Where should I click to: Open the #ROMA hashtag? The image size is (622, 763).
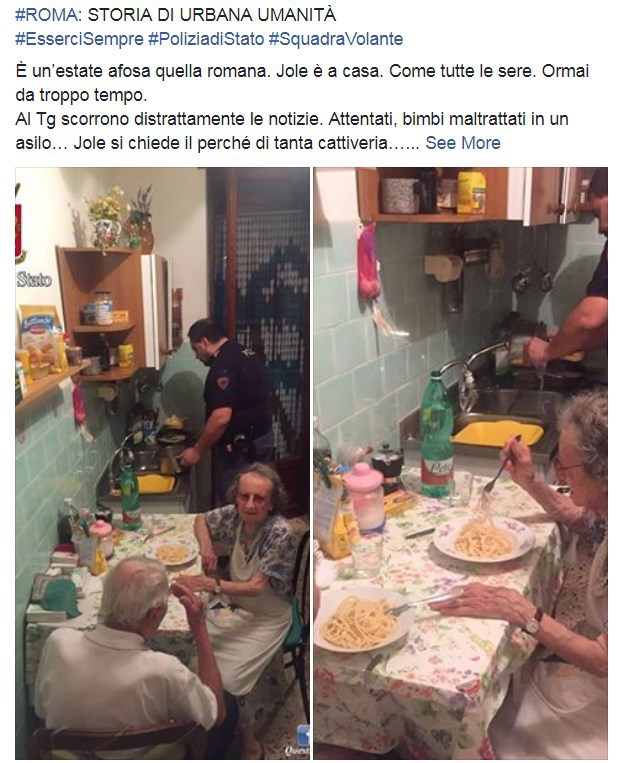(46, 15)
